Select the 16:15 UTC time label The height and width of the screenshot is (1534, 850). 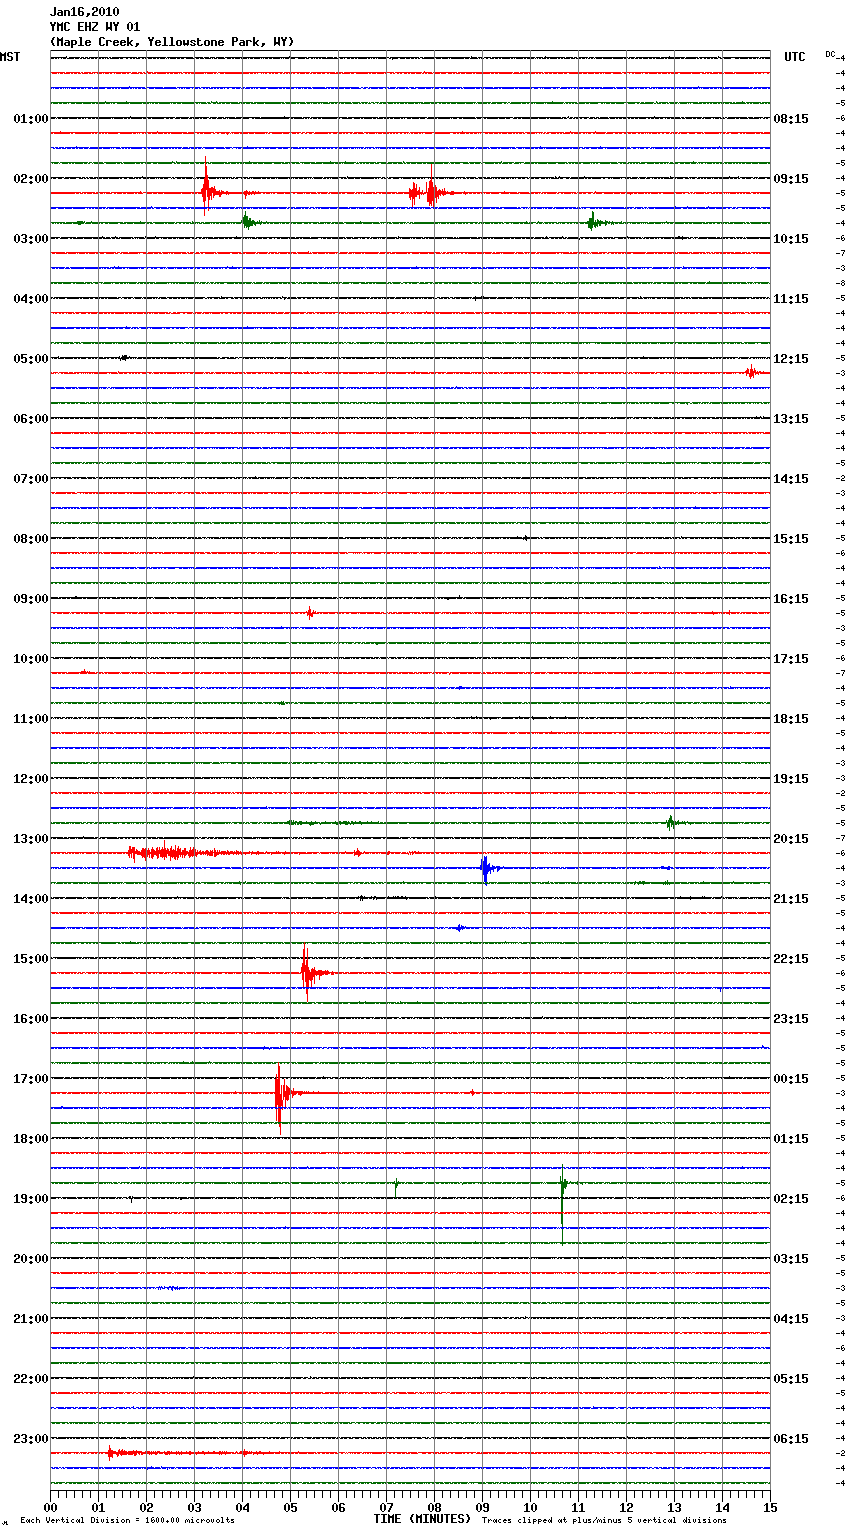pos(791,599)
